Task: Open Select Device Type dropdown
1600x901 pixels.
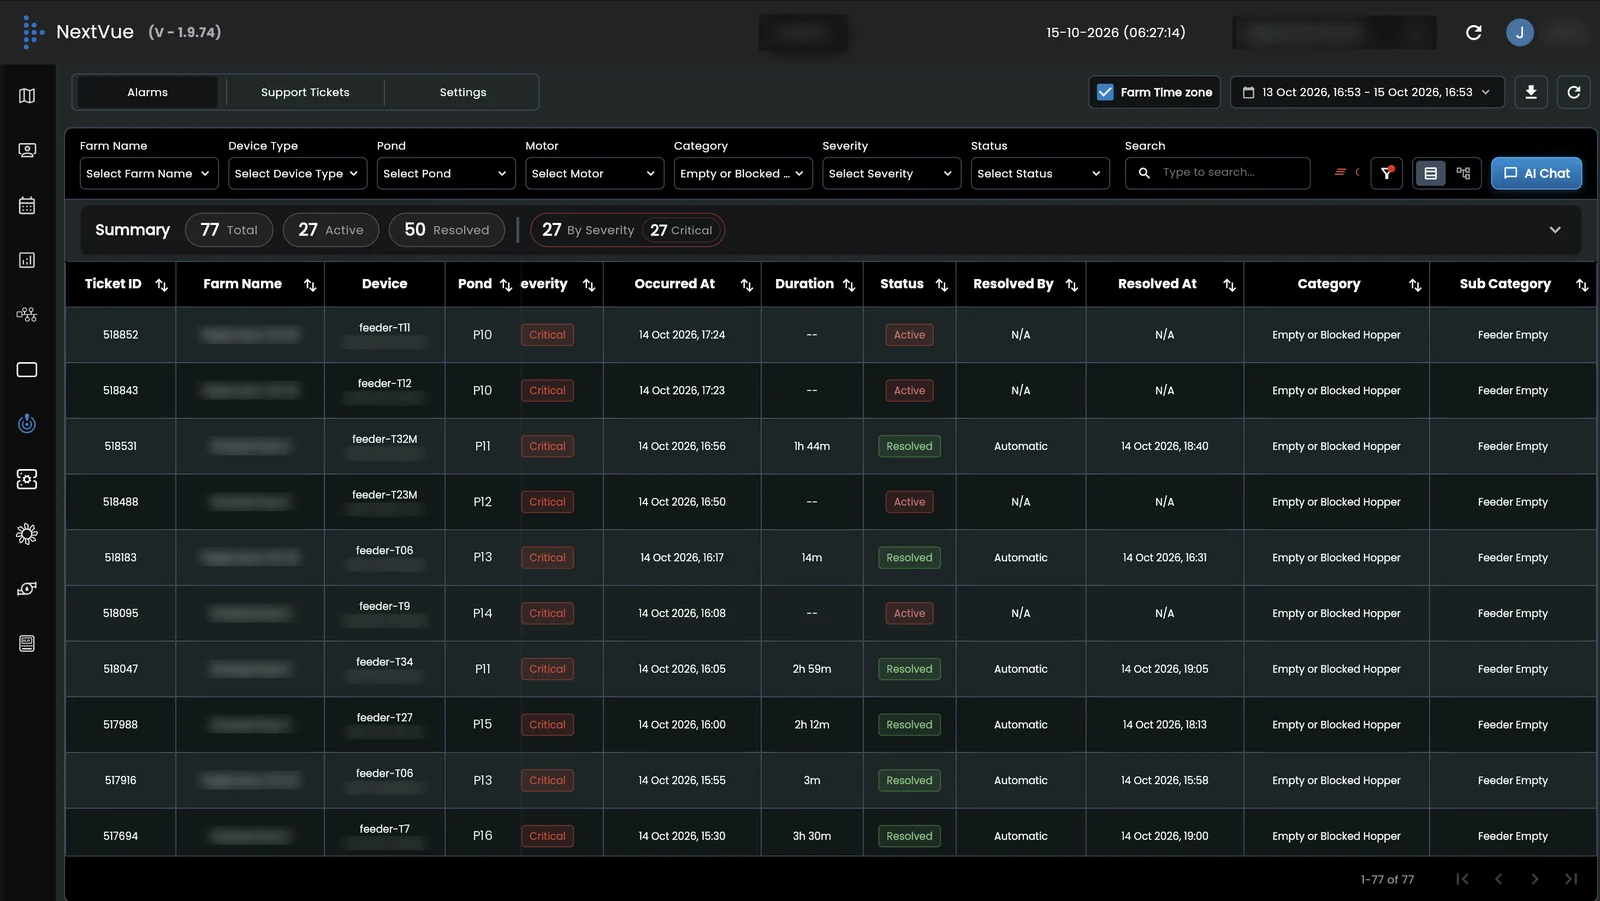Action: (x=297, y=174)
